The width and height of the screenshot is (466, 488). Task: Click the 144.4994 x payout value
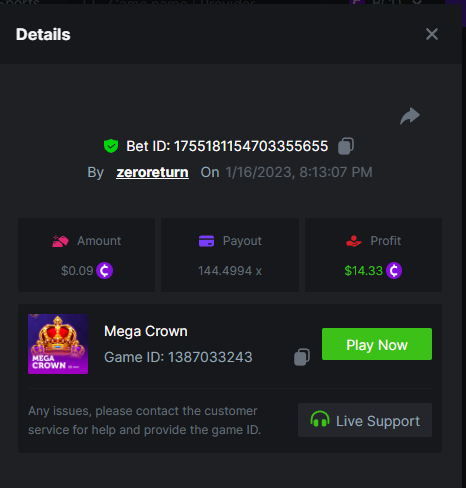230,271
